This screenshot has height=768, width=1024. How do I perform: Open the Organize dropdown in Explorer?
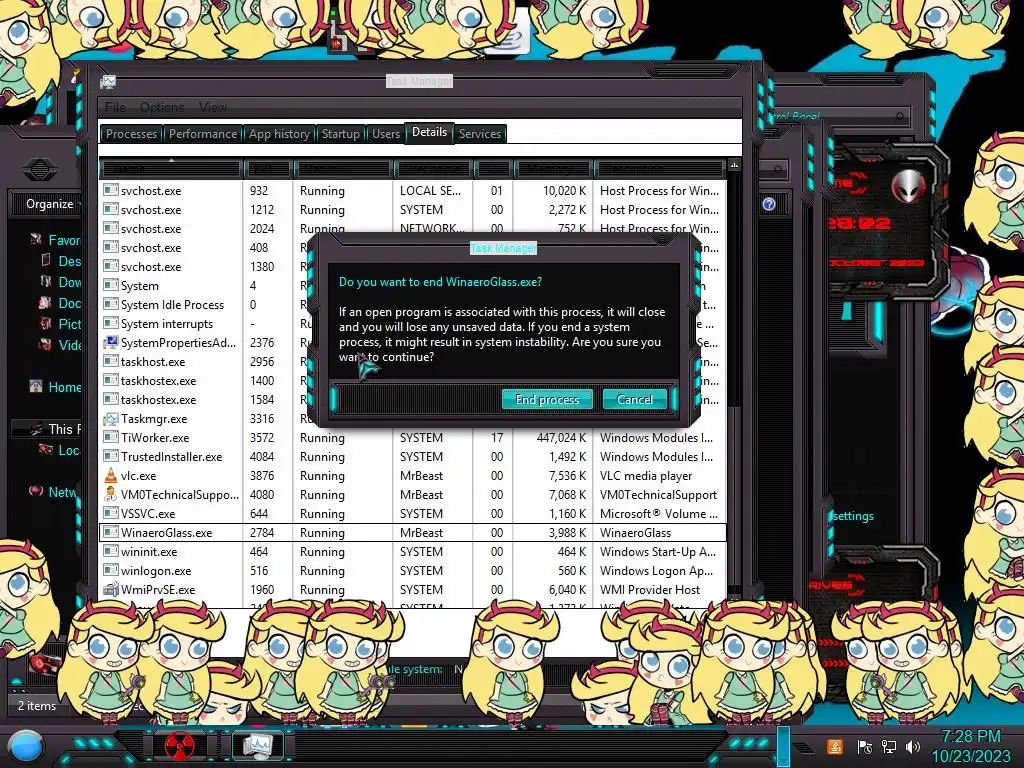[x=52, y=204]
